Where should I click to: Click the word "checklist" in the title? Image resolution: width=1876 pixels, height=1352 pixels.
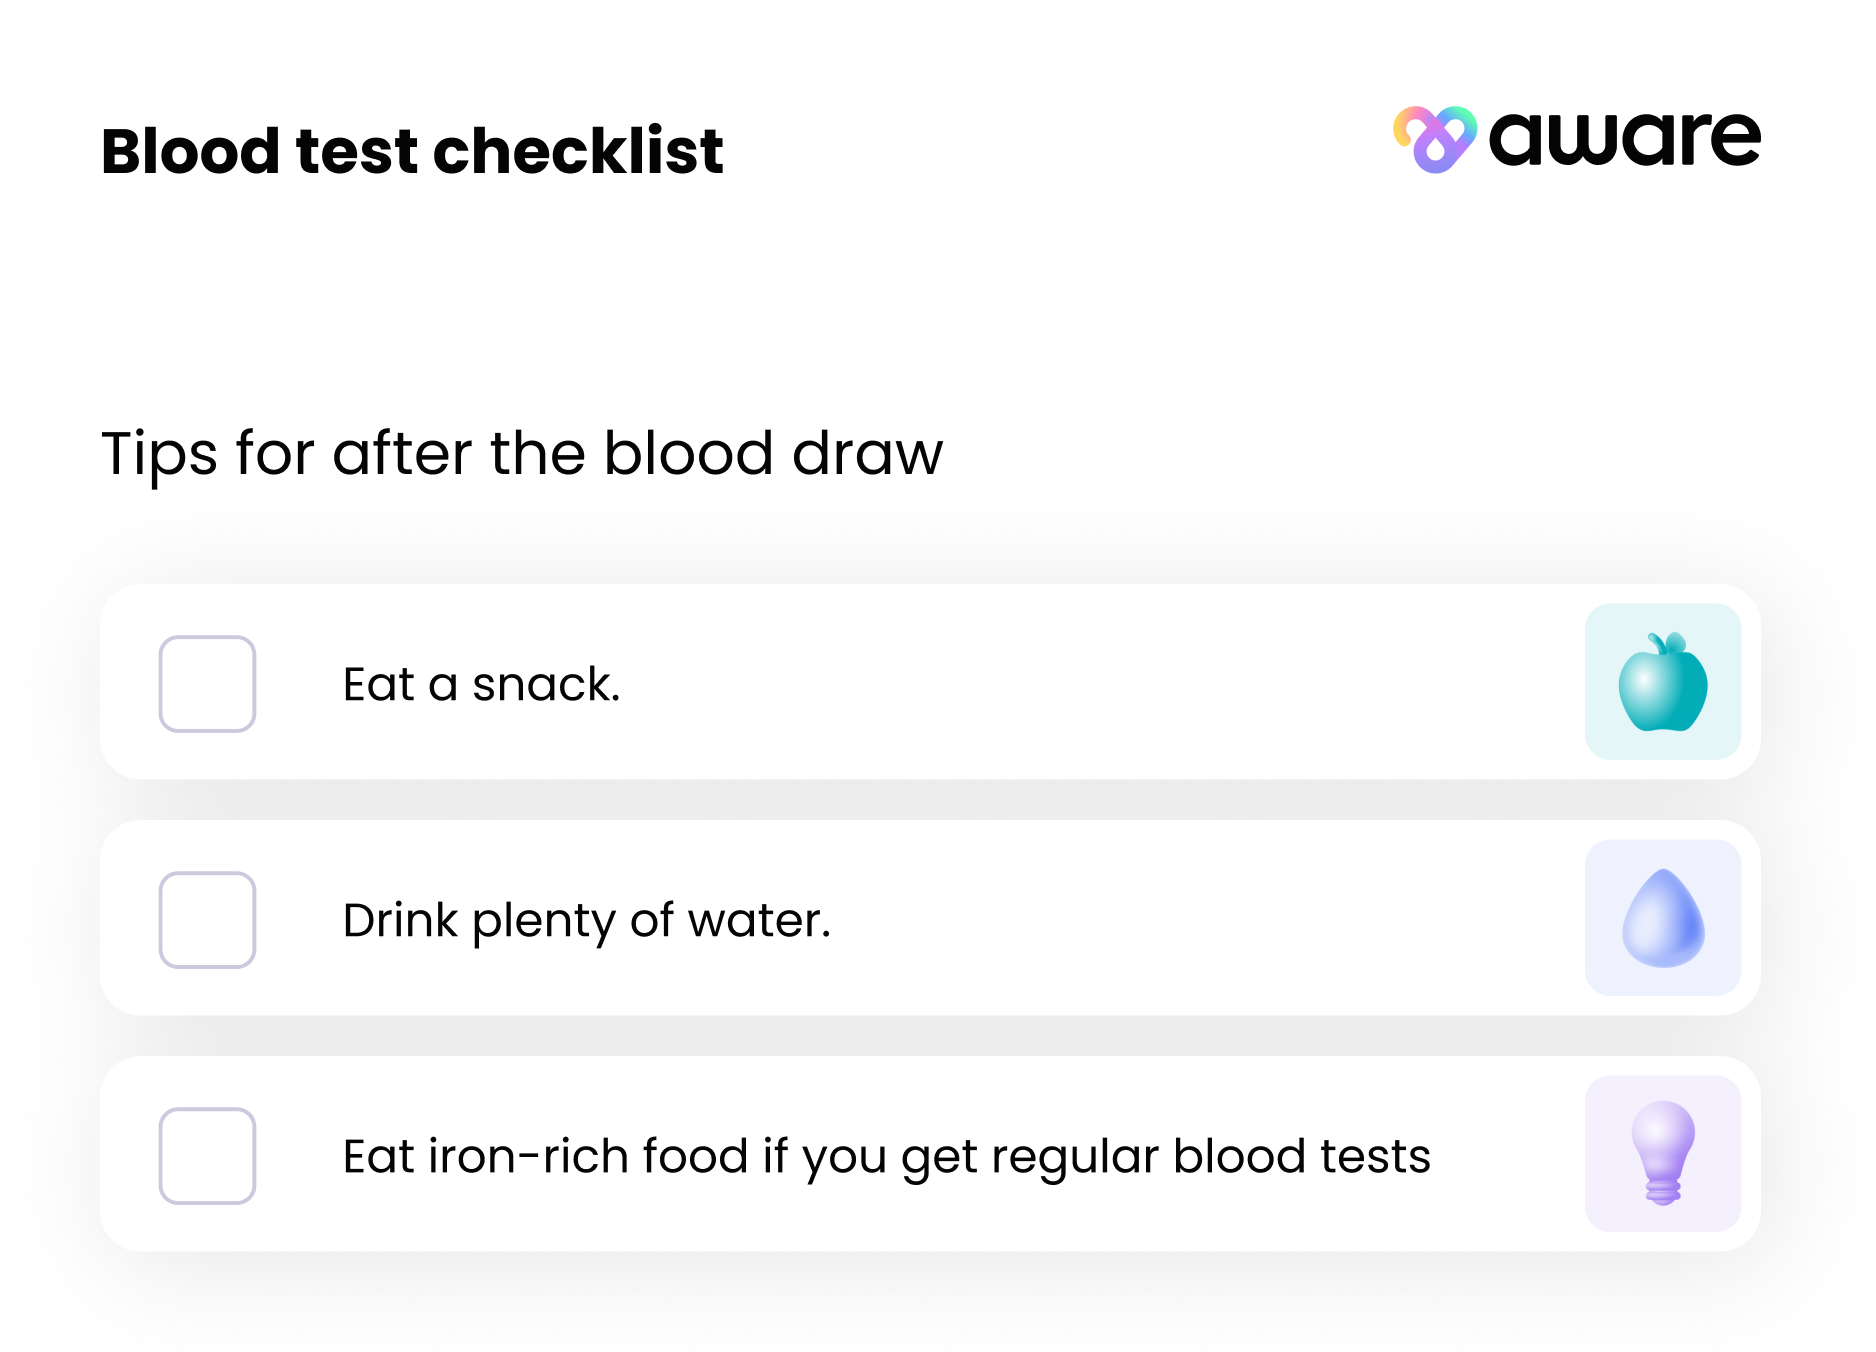[578, 152]
